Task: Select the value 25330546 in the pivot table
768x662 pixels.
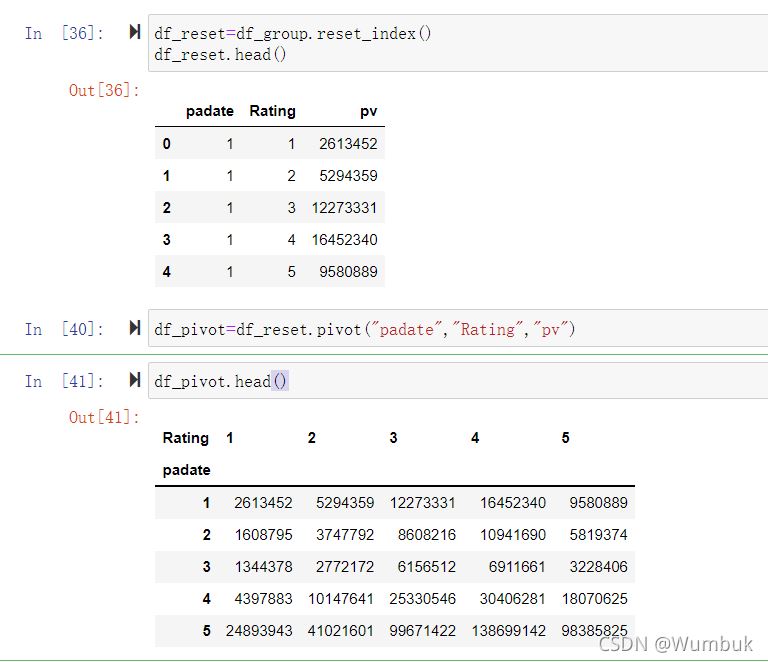Action: point(423,599)
